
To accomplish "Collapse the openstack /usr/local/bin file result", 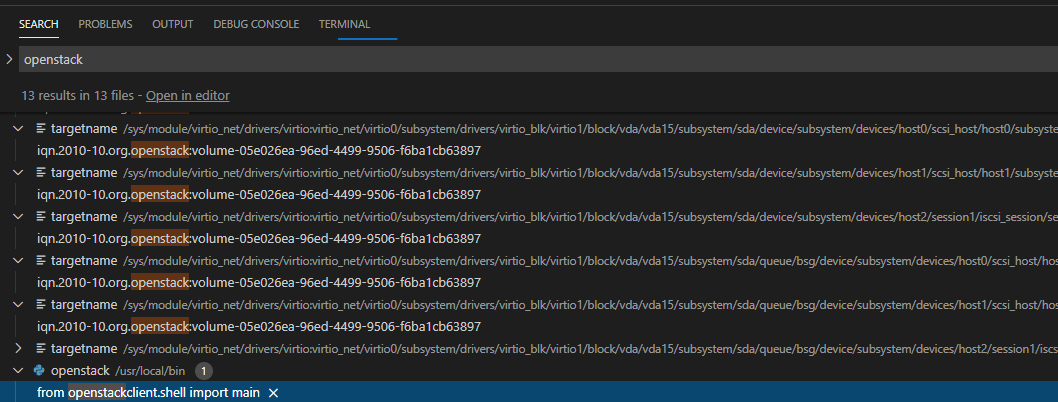I will 18,370.
